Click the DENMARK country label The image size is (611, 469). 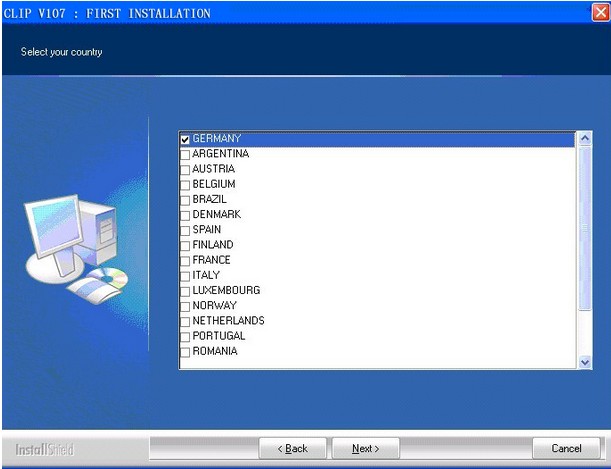click(x=217, y=214)
